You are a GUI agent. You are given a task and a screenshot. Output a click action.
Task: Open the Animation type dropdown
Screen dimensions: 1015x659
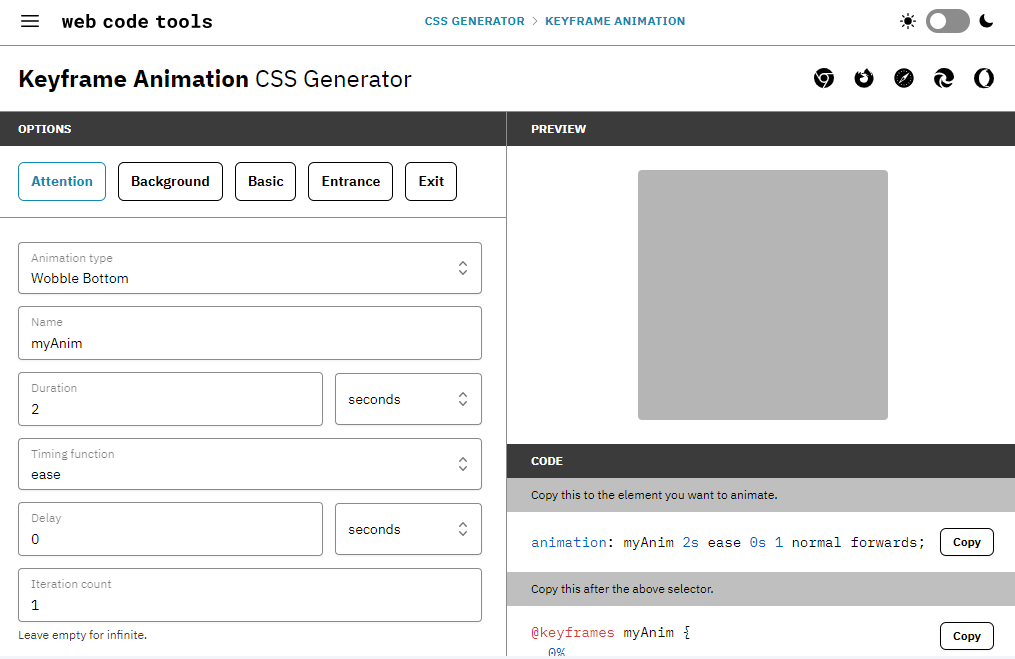pyautogui.click(x=250, y=268)
